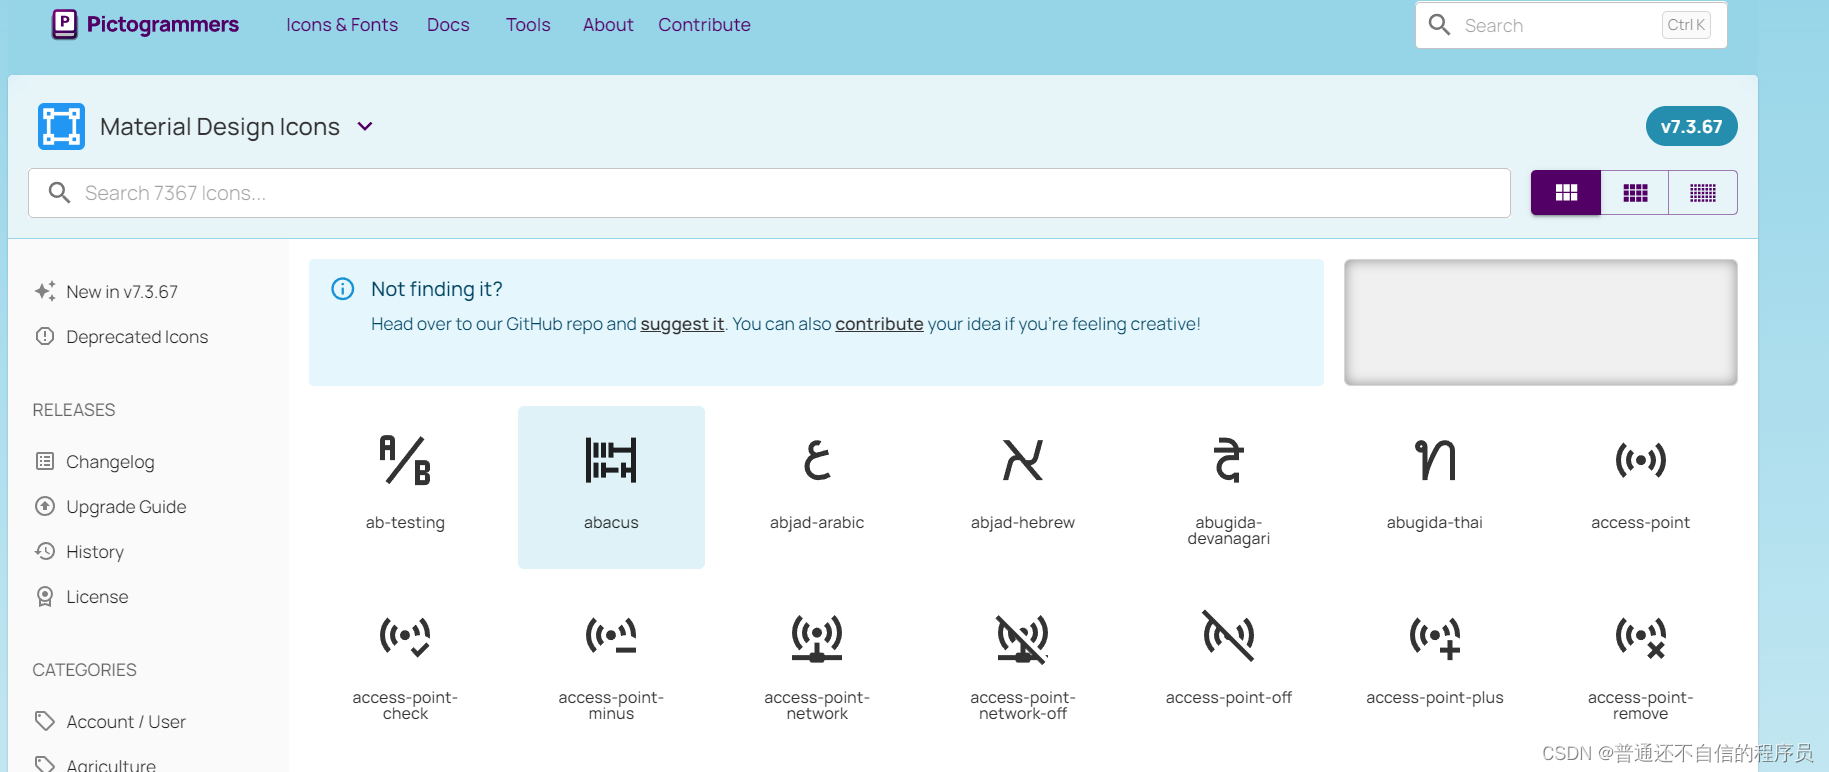
Task: Go to the About page
Action: pos(608,25)
